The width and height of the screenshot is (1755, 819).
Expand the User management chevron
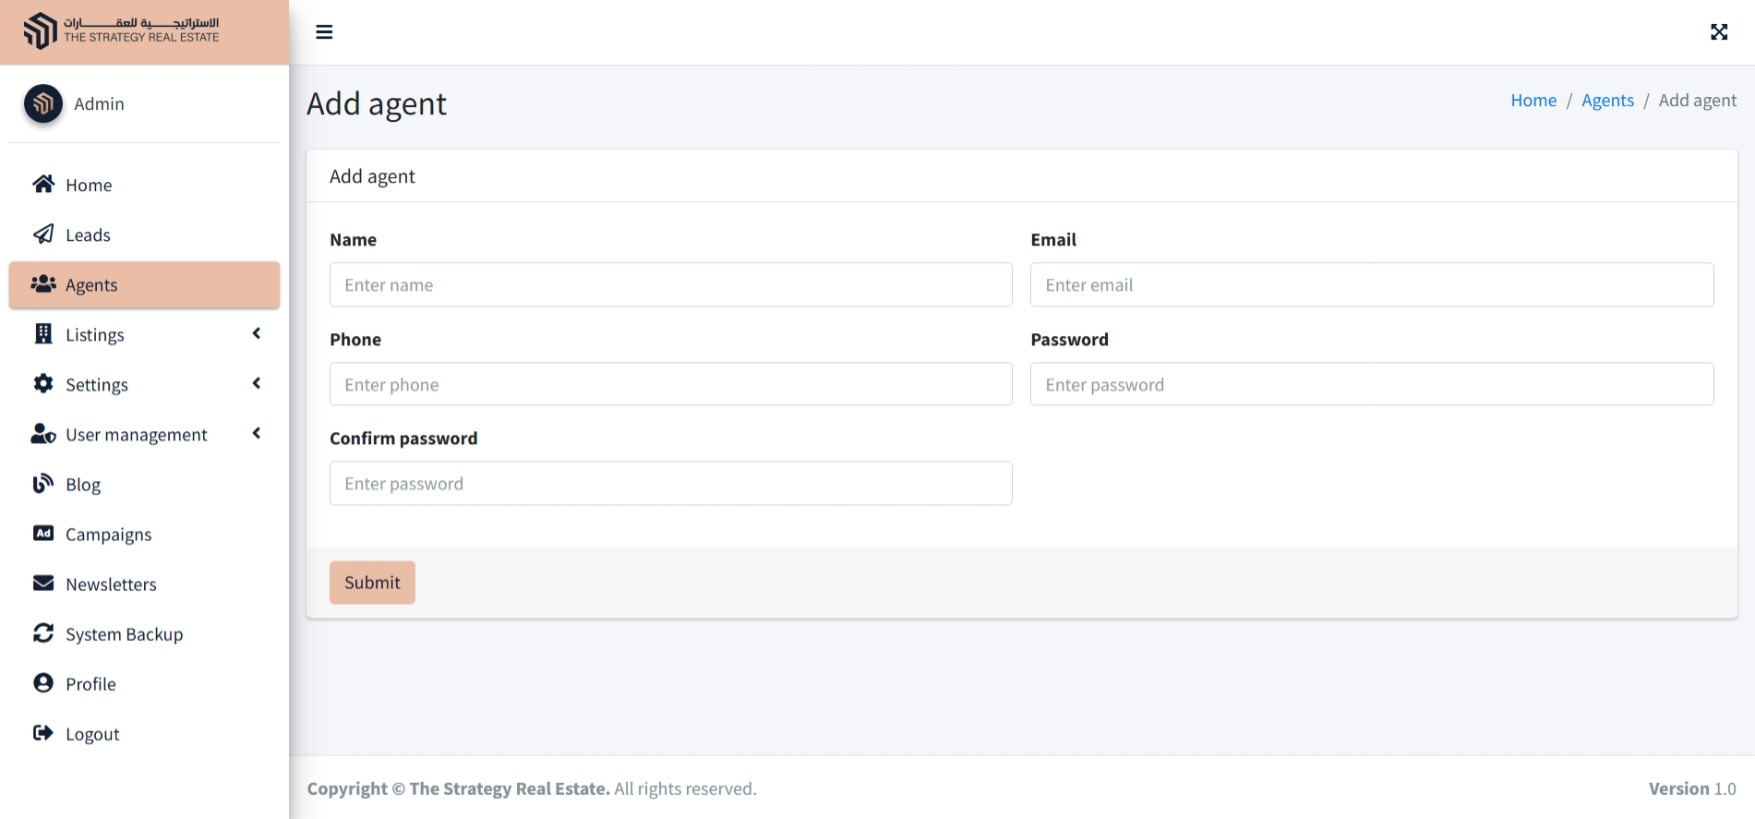257,434
